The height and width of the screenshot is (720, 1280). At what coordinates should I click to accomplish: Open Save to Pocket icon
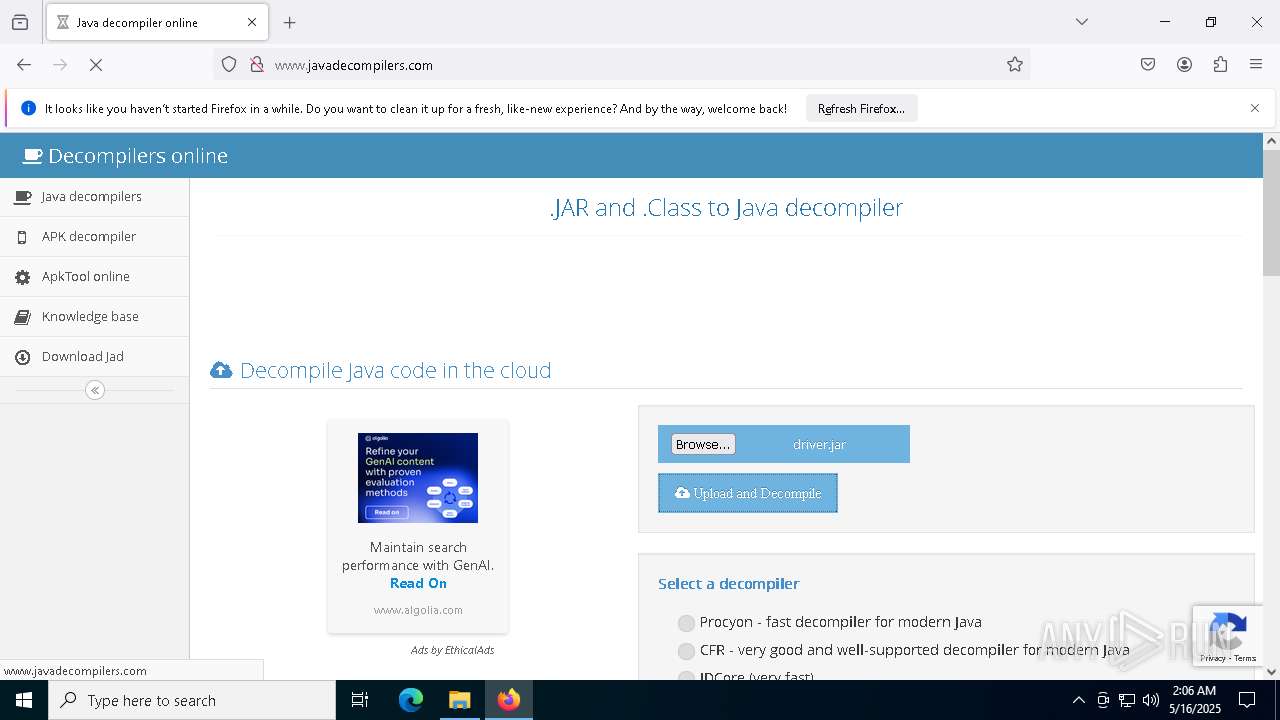coord(1148,65)
